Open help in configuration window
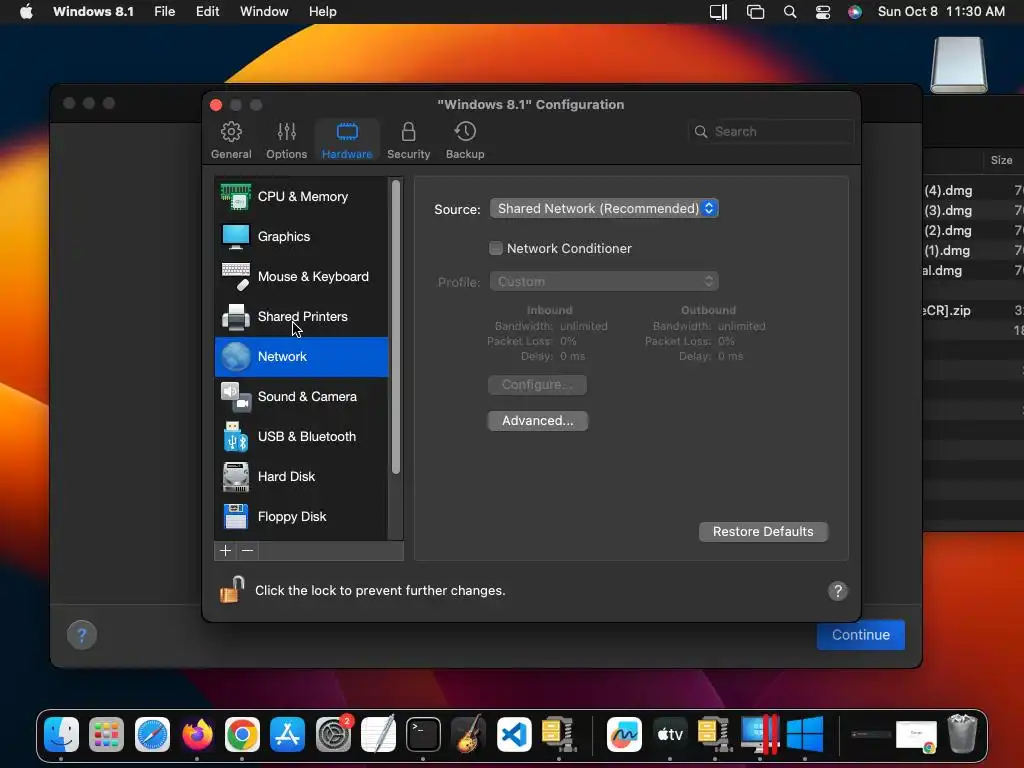The height and width of the screenshot is (768, 1024). (838, 591)
